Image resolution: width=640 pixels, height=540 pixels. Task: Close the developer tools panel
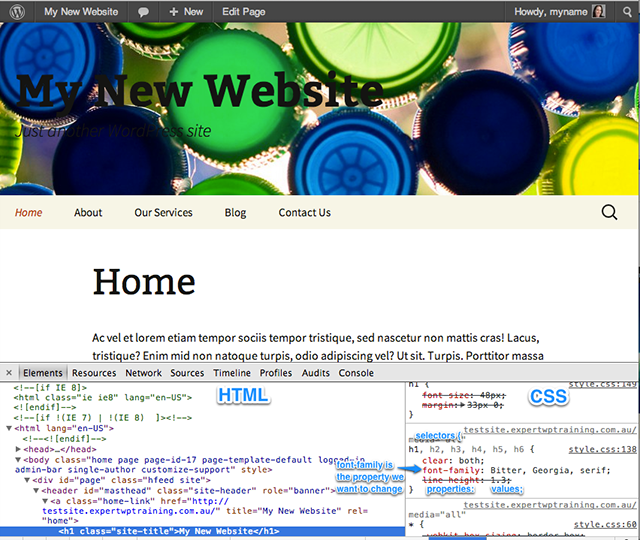click(9, 373)
